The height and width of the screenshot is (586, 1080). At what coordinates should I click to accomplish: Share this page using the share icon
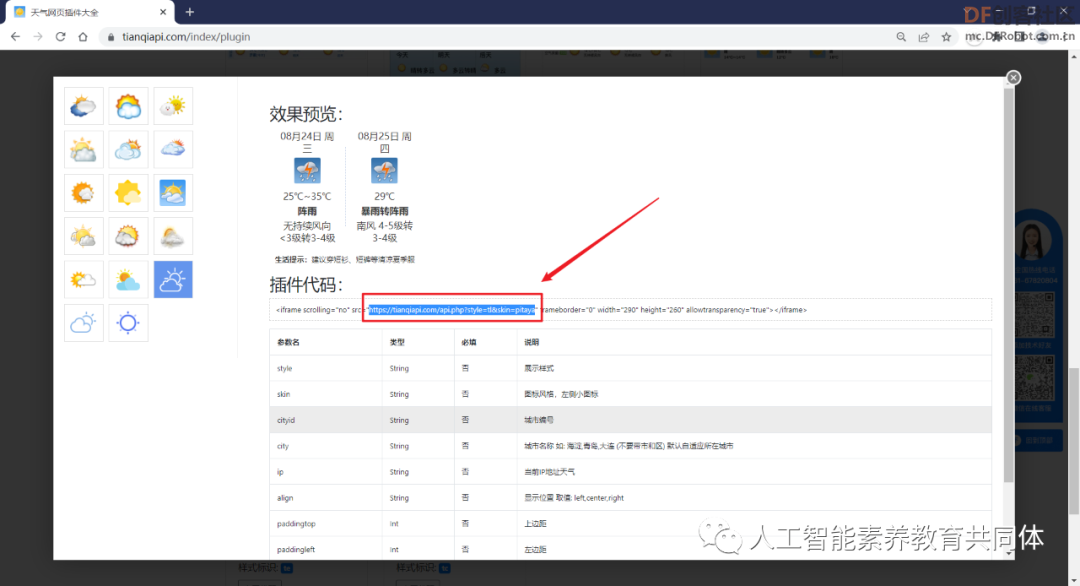point(924,37)
